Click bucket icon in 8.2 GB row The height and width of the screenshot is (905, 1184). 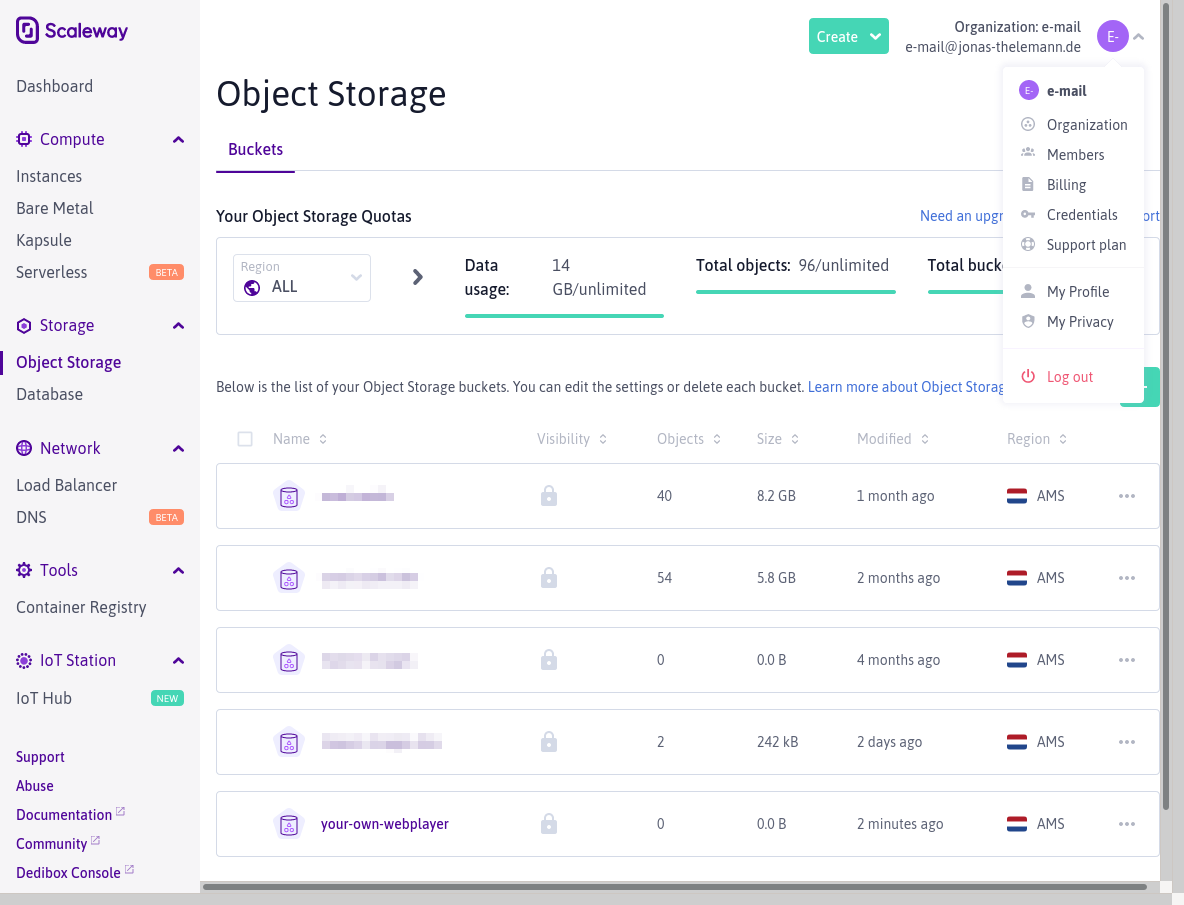pos(288,497)
